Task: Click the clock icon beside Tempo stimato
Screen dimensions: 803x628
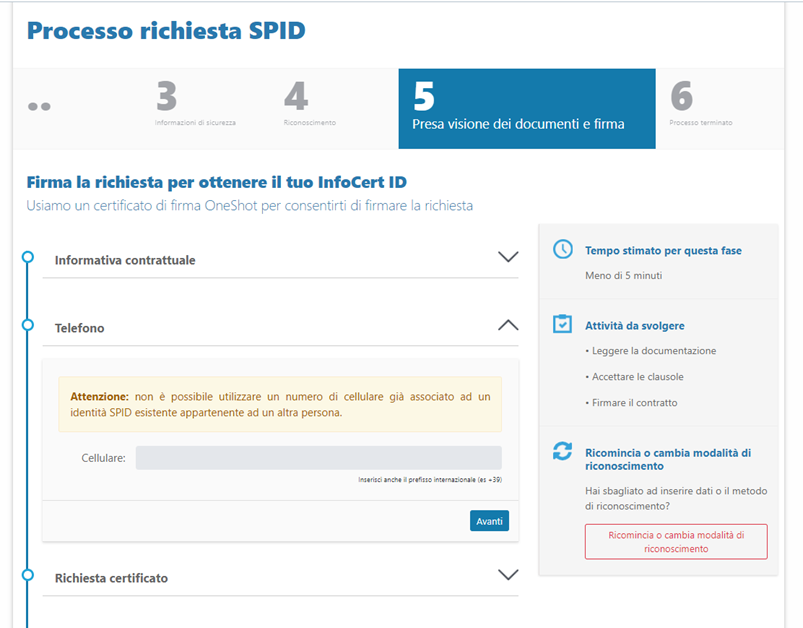Action: point(563,249)
